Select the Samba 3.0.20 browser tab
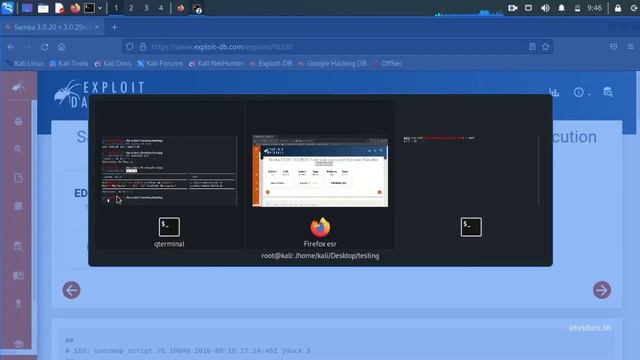This screenshot has width=640, height=360. (x=51, y=27)
